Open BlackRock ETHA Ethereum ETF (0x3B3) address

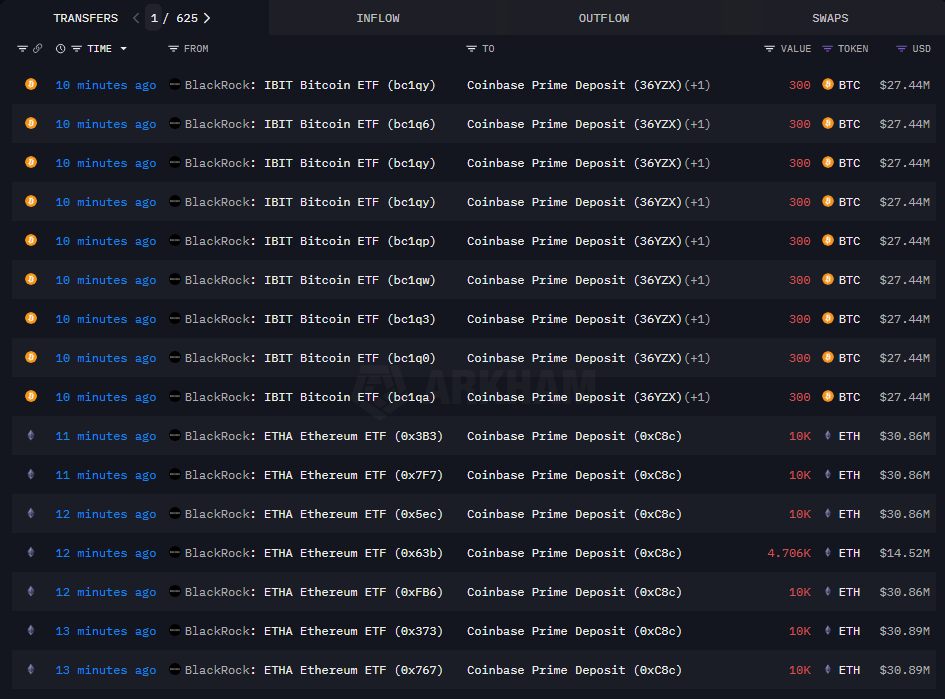point(313,436)
